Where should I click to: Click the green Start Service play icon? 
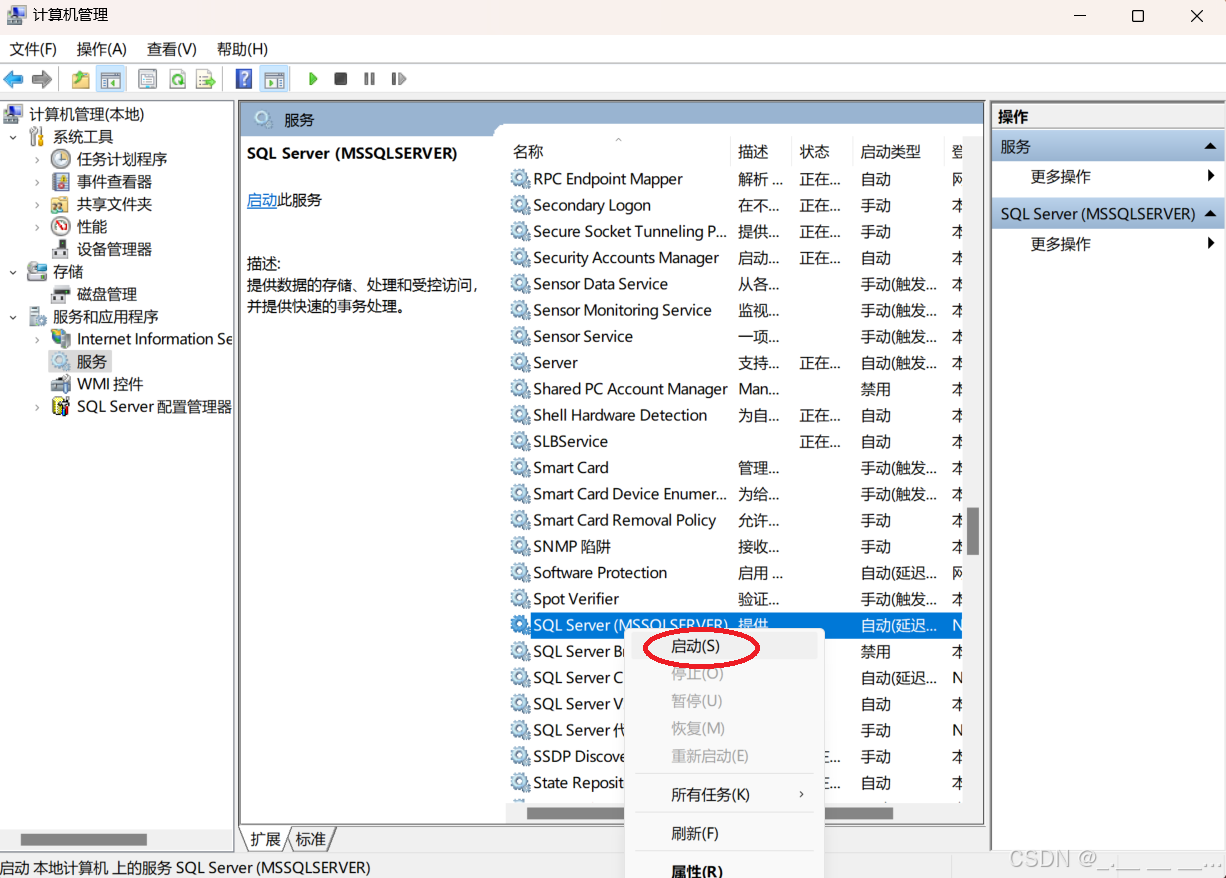313,79
